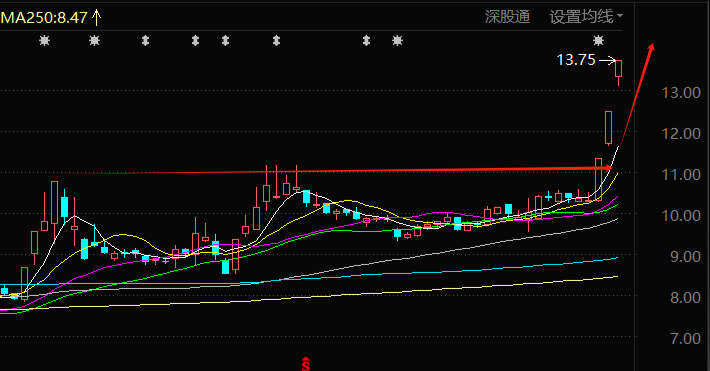Click the diamond marker above the 11.00 peak candles

276,41
